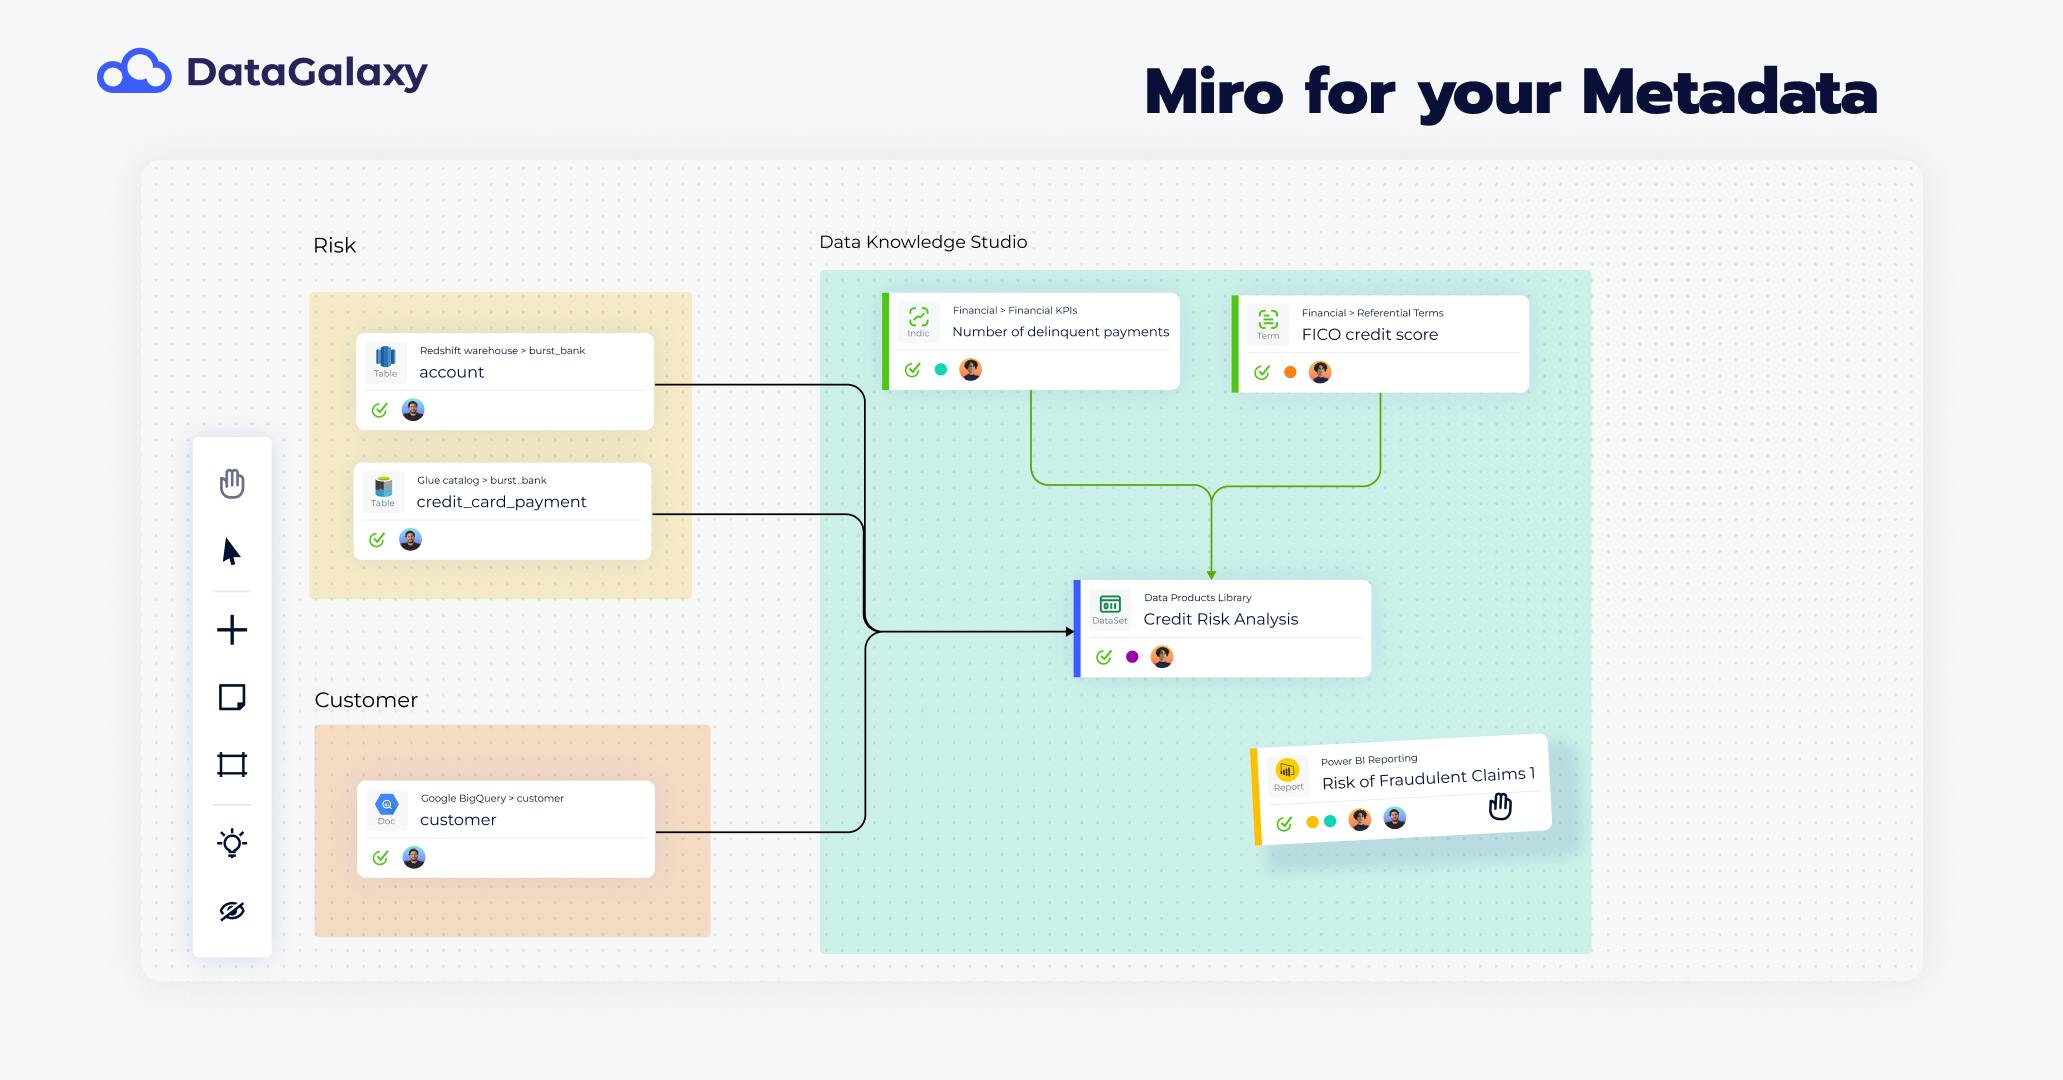Click the plus add-object tool
Image resolution: width=2063 pixels, height=1080 pixels.
[x=232, y=630]
